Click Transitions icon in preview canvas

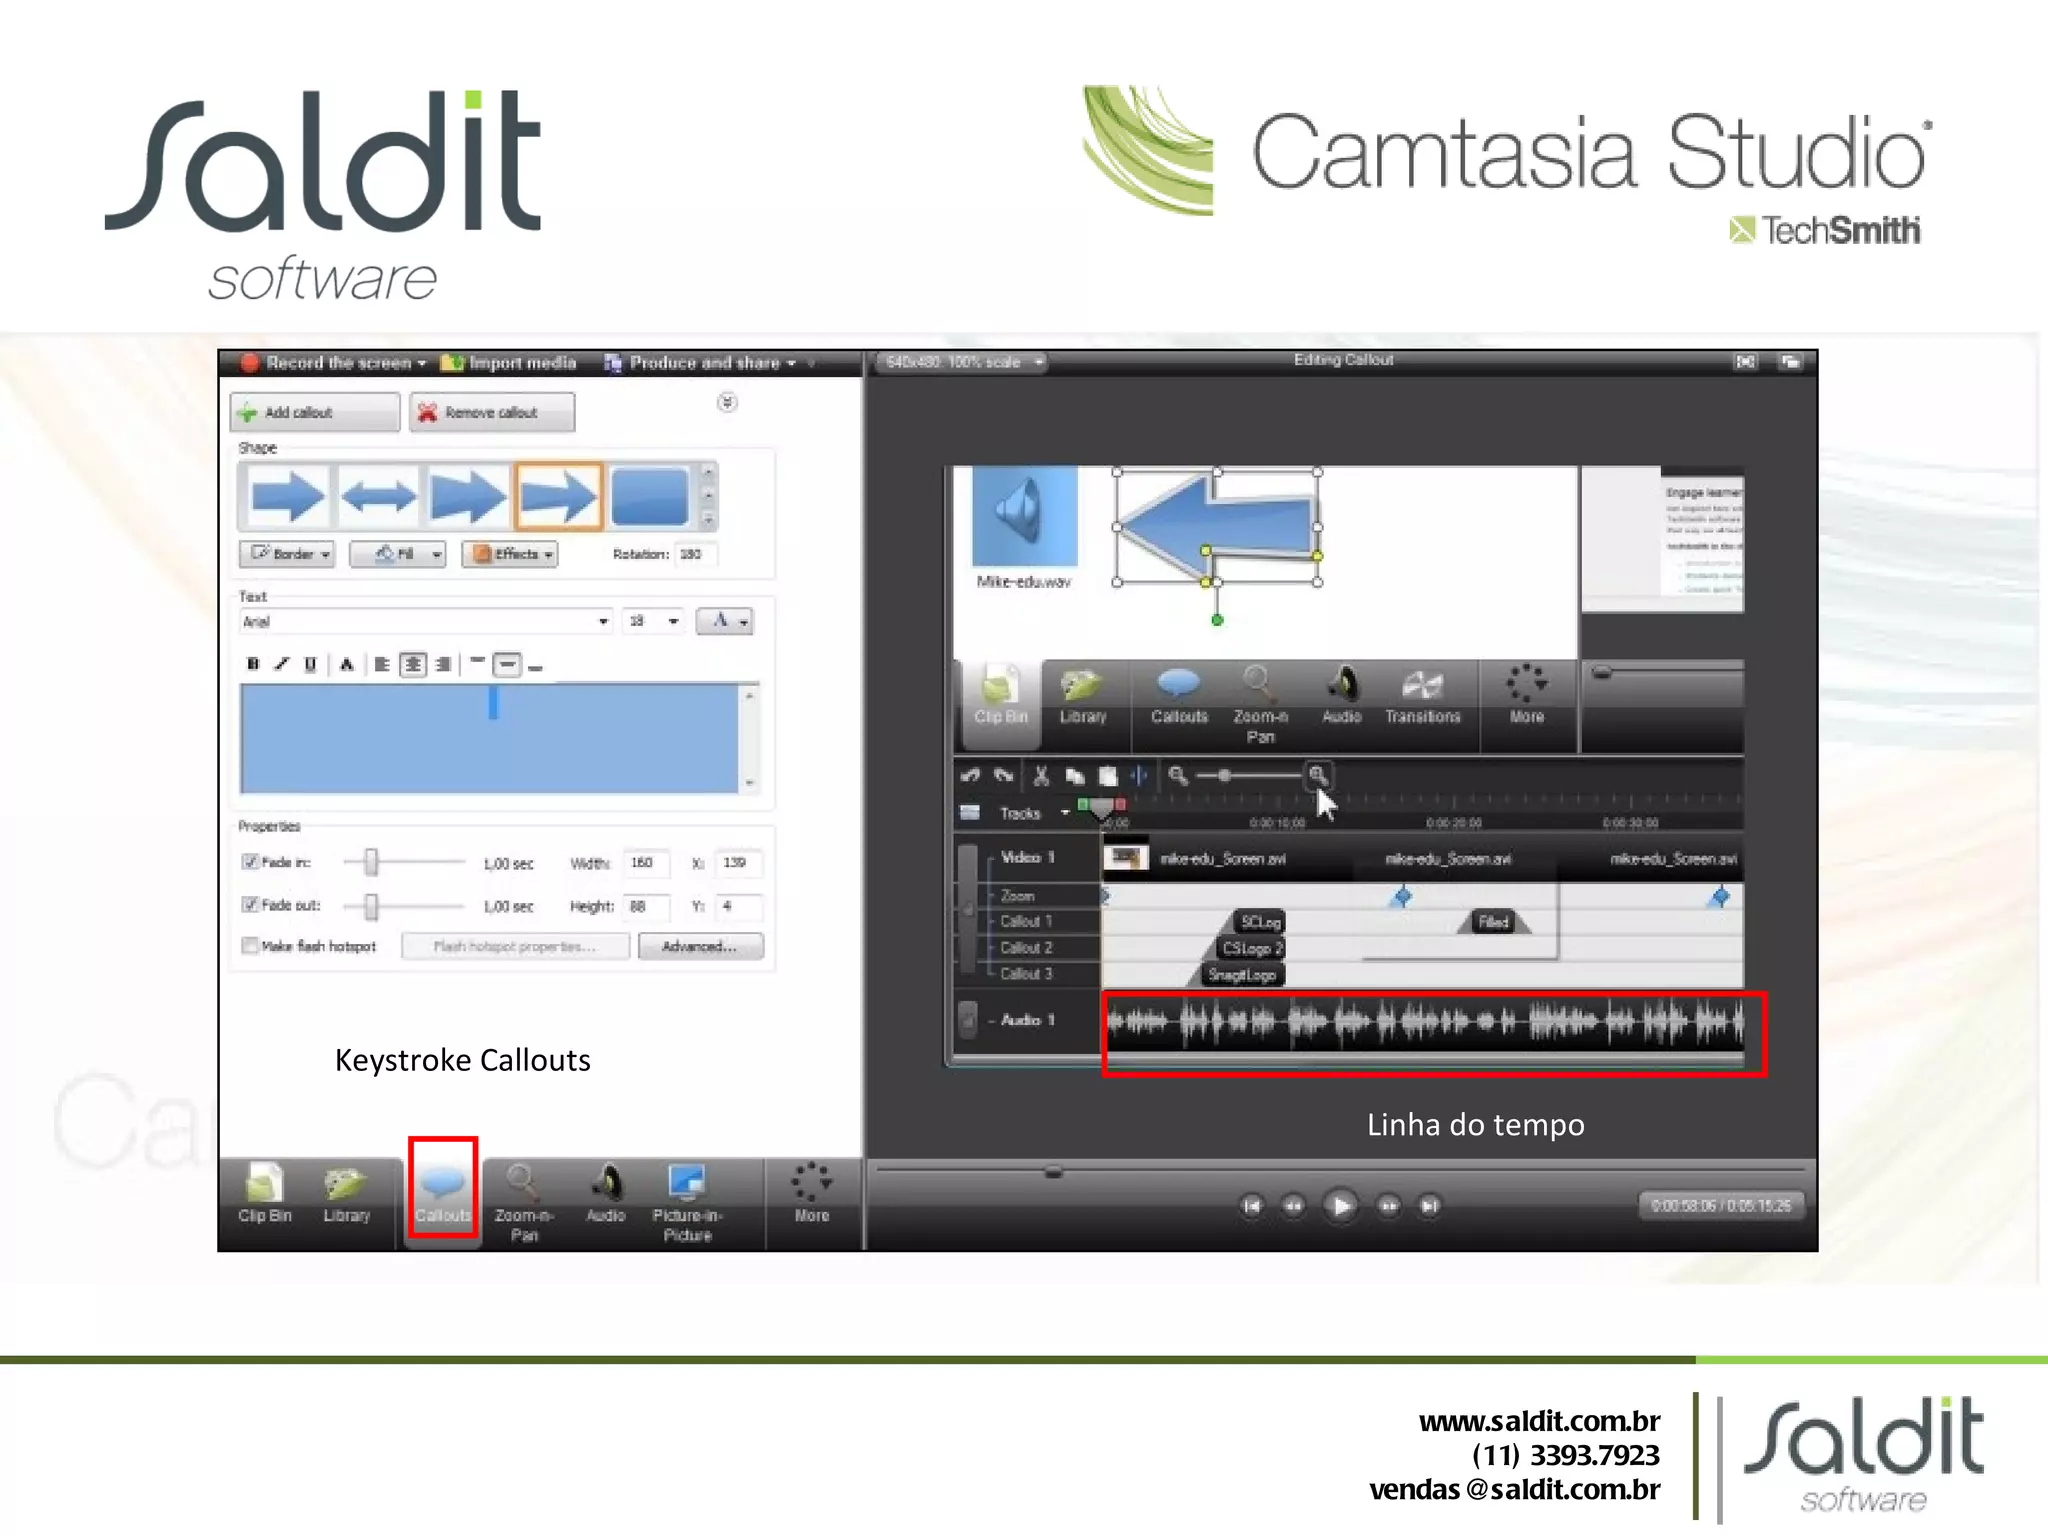point(1422,696)
